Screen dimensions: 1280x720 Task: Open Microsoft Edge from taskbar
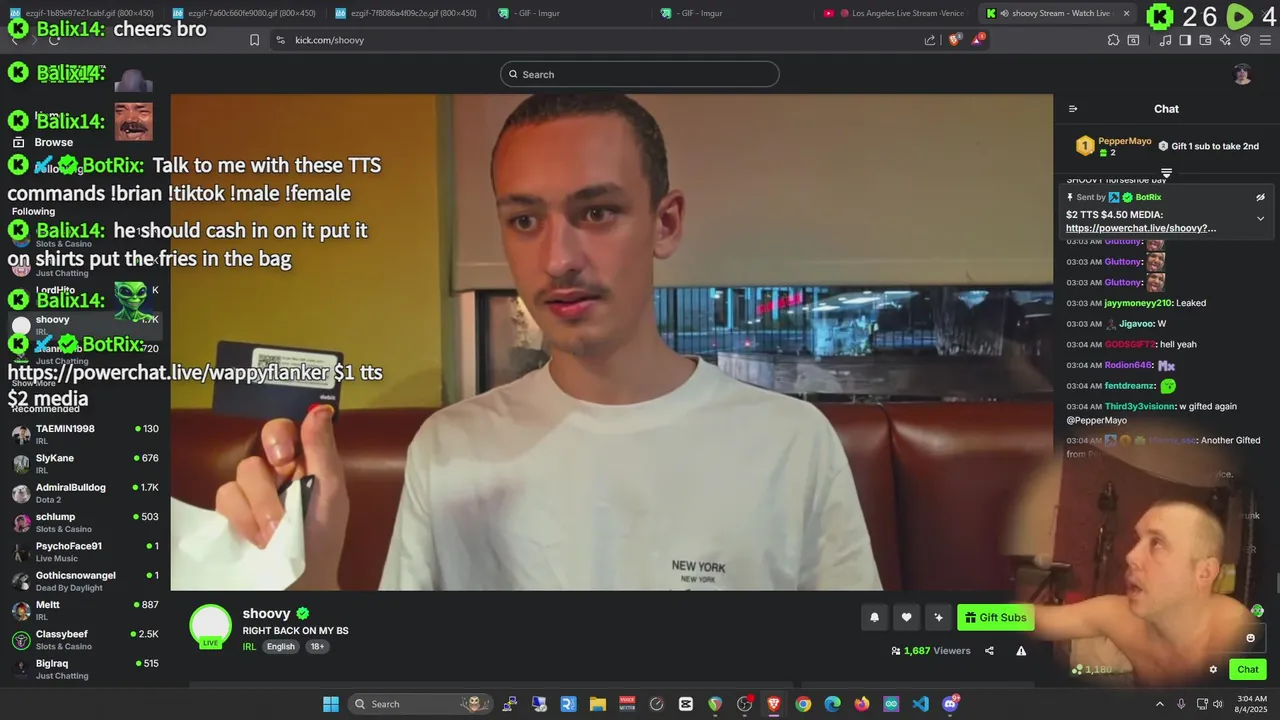[832, 704]
